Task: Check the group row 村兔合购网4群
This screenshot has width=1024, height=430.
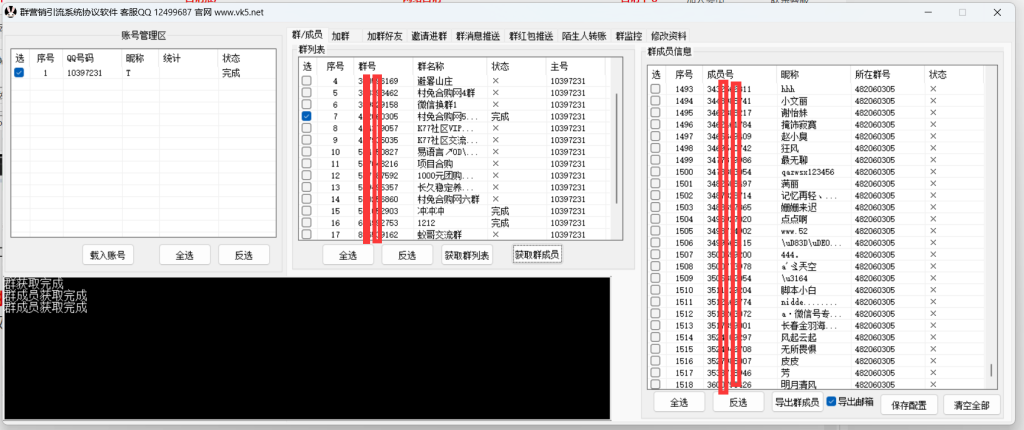Action: click(x=306, y=93)
